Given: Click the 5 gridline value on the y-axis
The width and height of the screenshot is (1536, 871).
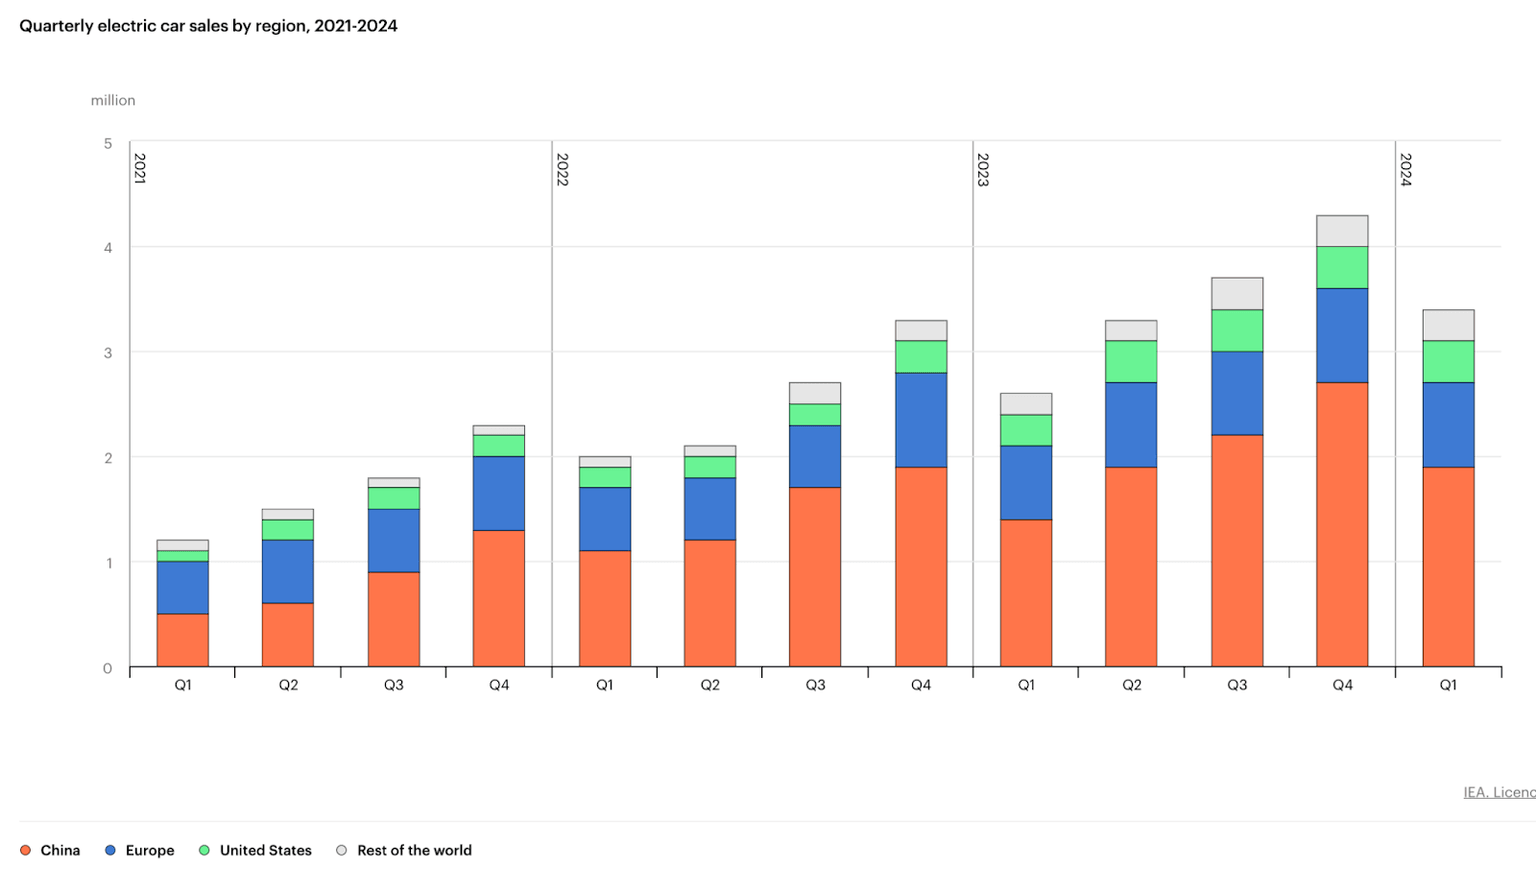Looking at the screenshot, I should click(107, 143).
